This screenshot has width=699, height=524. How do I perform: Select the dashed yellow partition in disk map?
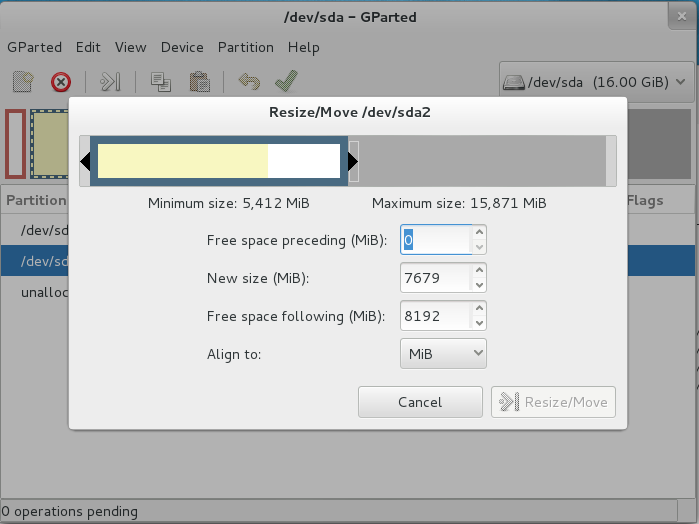click(x=49, y=144)
